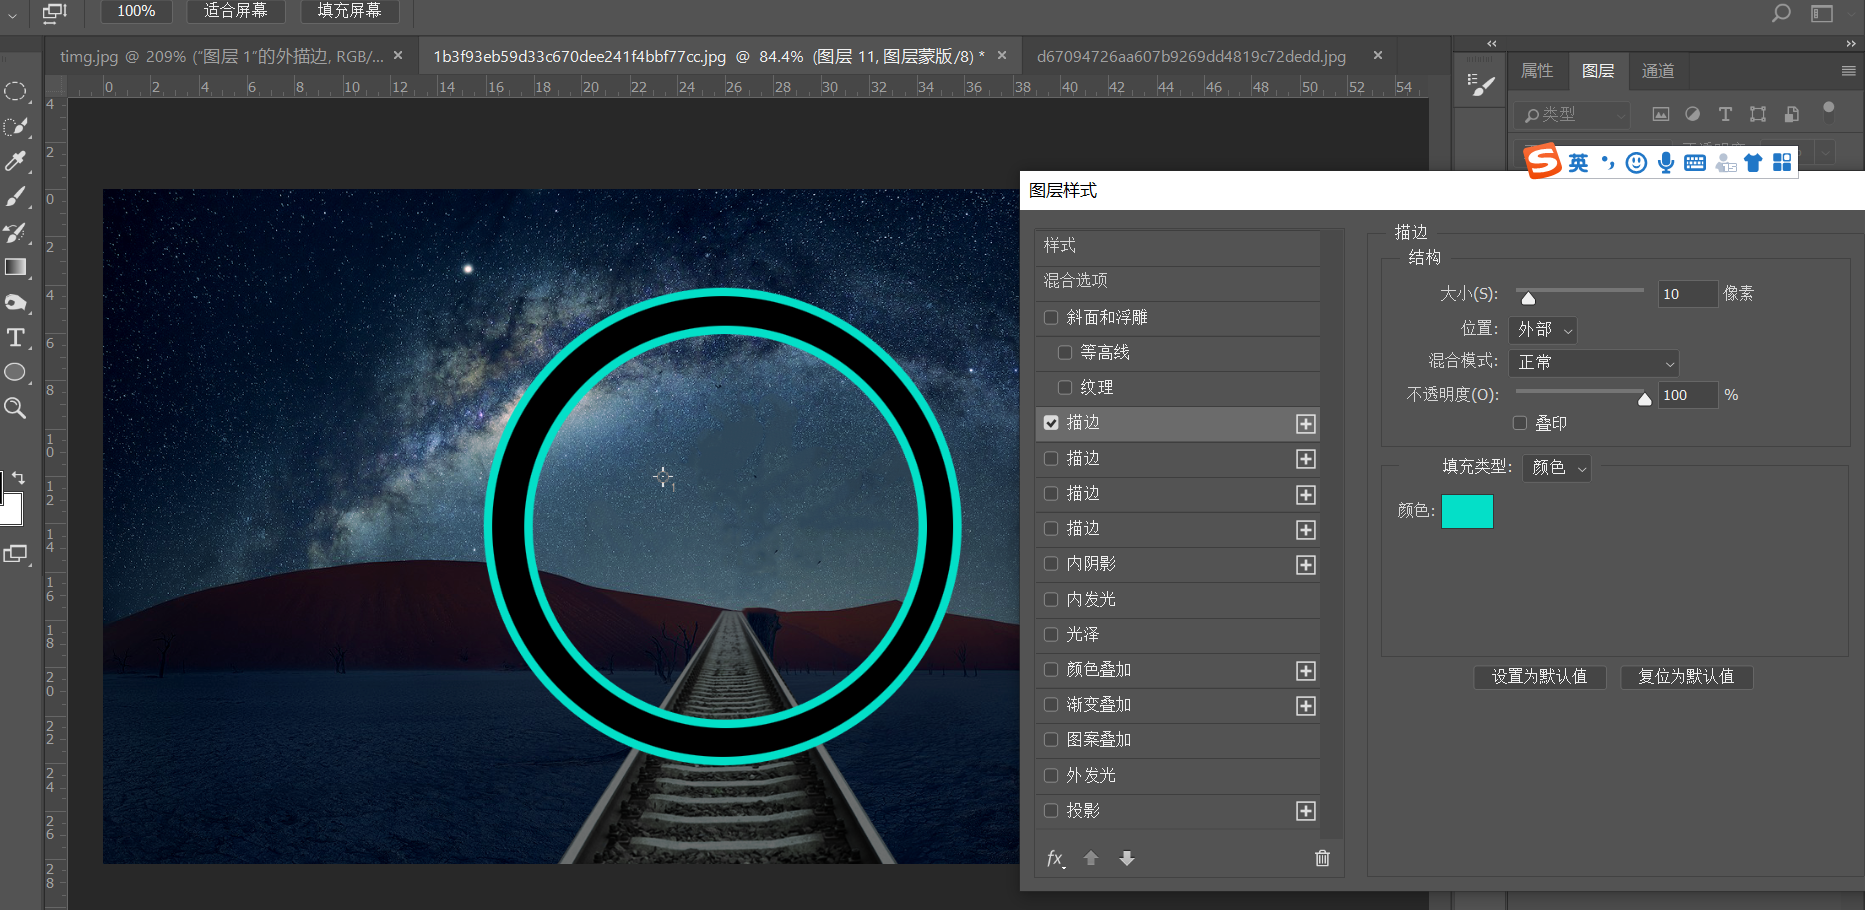1865x910 pixels.
Task: Open the 混合模式 dropdown showing 正常
Action: pos(1594,362)
